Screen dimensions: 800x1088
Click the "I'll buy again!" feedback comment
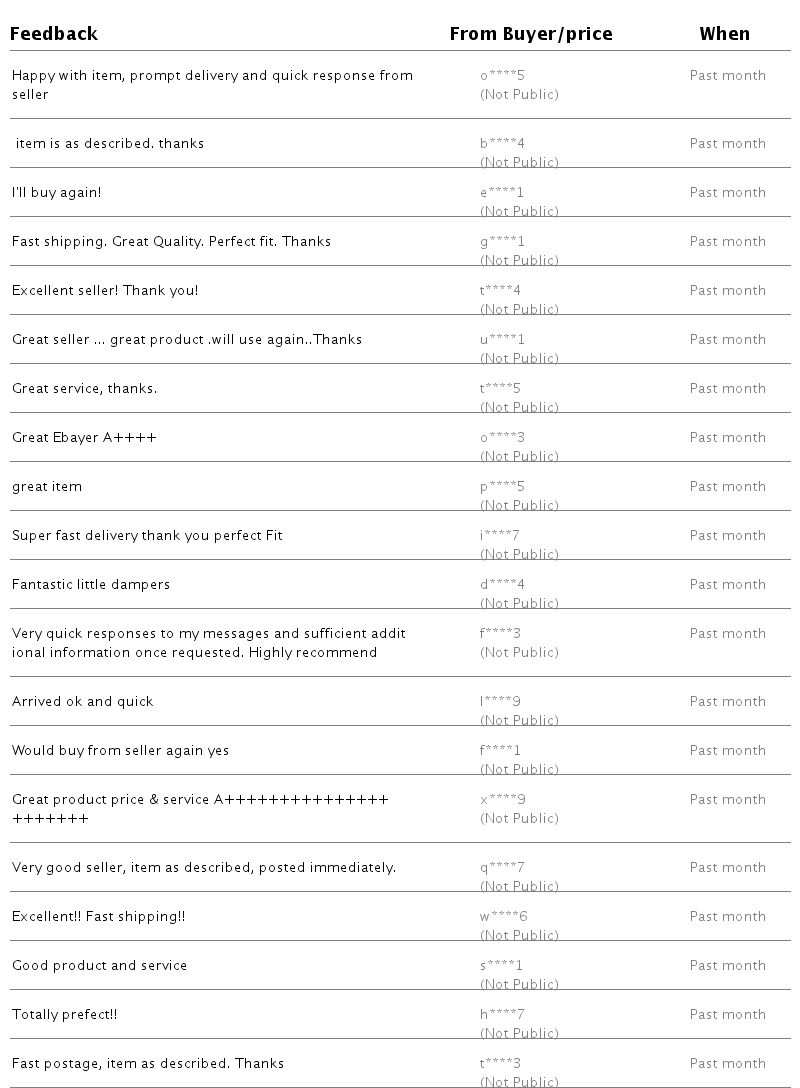[57, 192]
